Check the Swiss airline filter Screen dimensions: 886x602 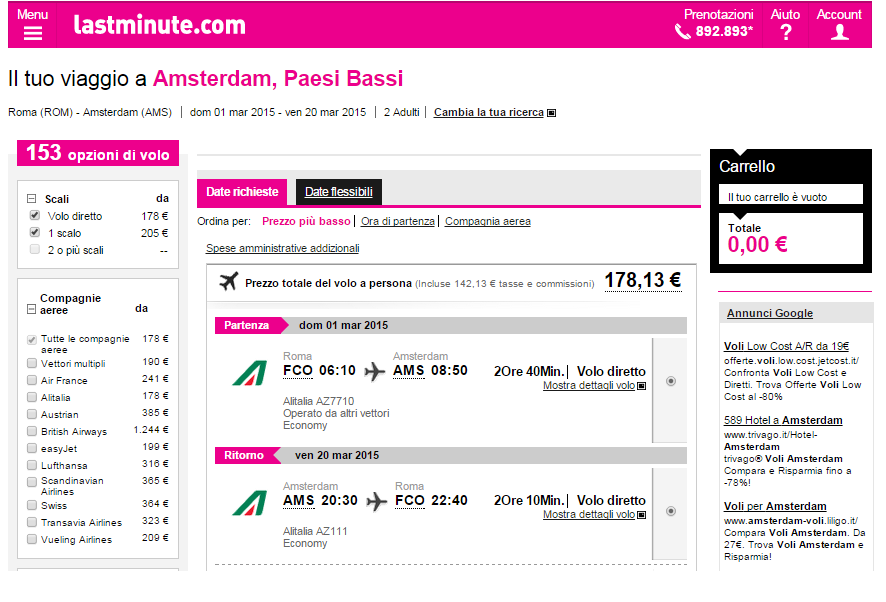(32, 505)
